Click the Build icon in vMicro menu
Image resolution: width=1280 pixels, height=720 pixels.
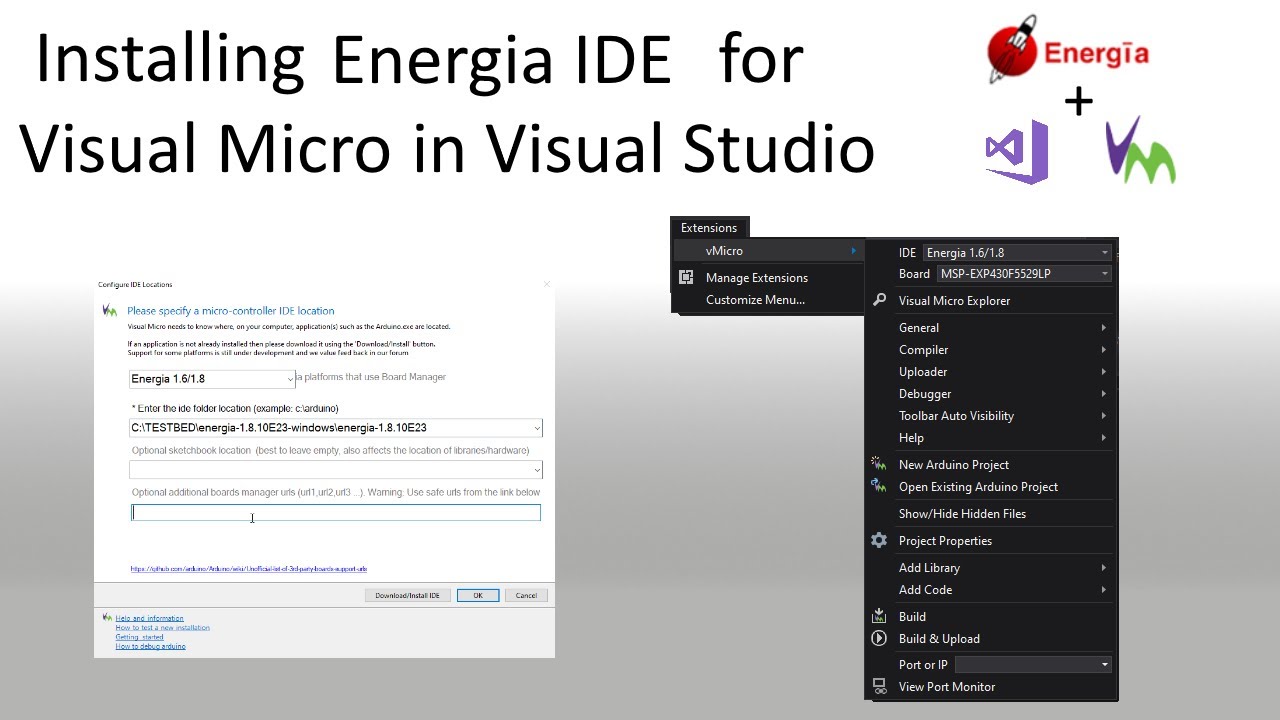tap(879, 616)
